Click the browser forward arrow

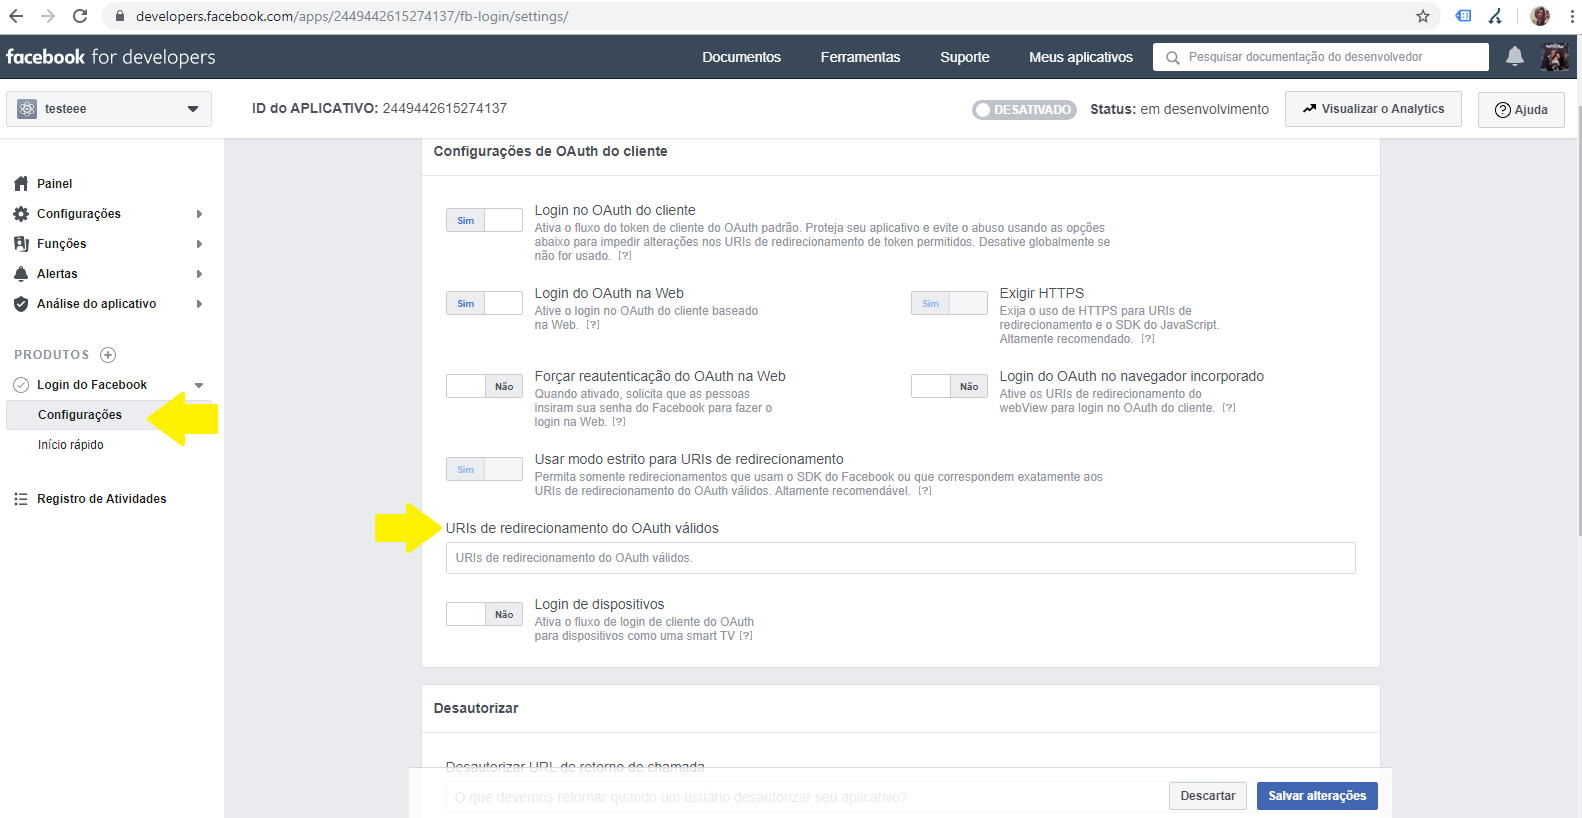[x=48, y=16]
